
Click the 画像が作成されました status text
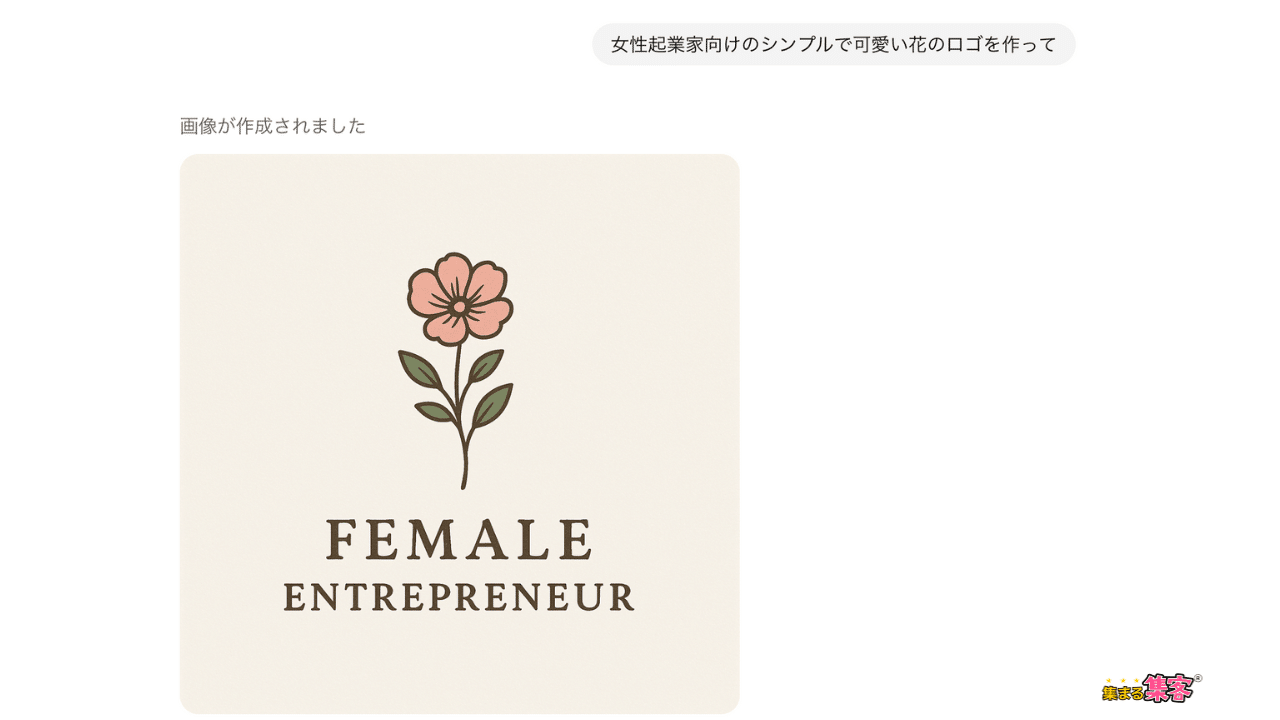click(273, 126)
